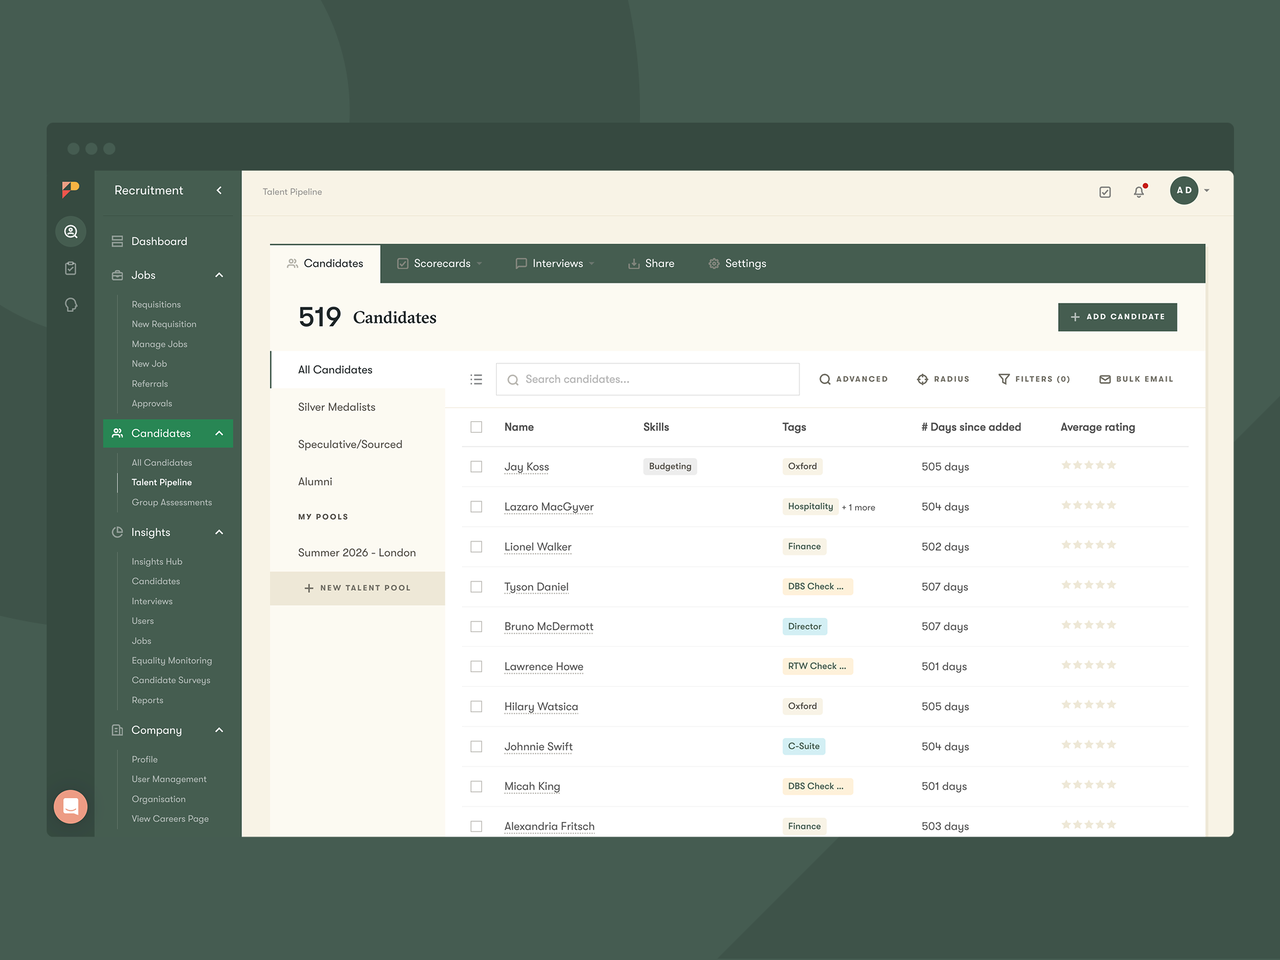
Task: Open Advanced search with the magnifier icon
Action: [824, 379]
